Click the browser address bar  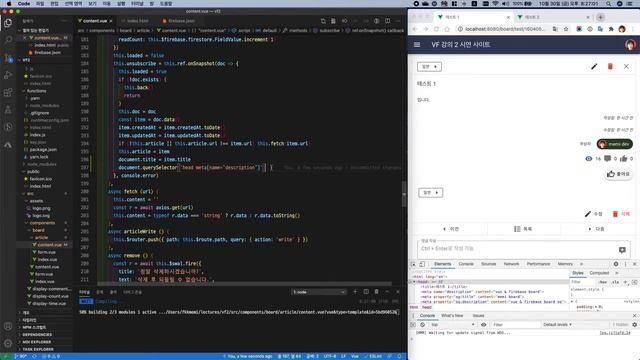(x=504, y=29)
